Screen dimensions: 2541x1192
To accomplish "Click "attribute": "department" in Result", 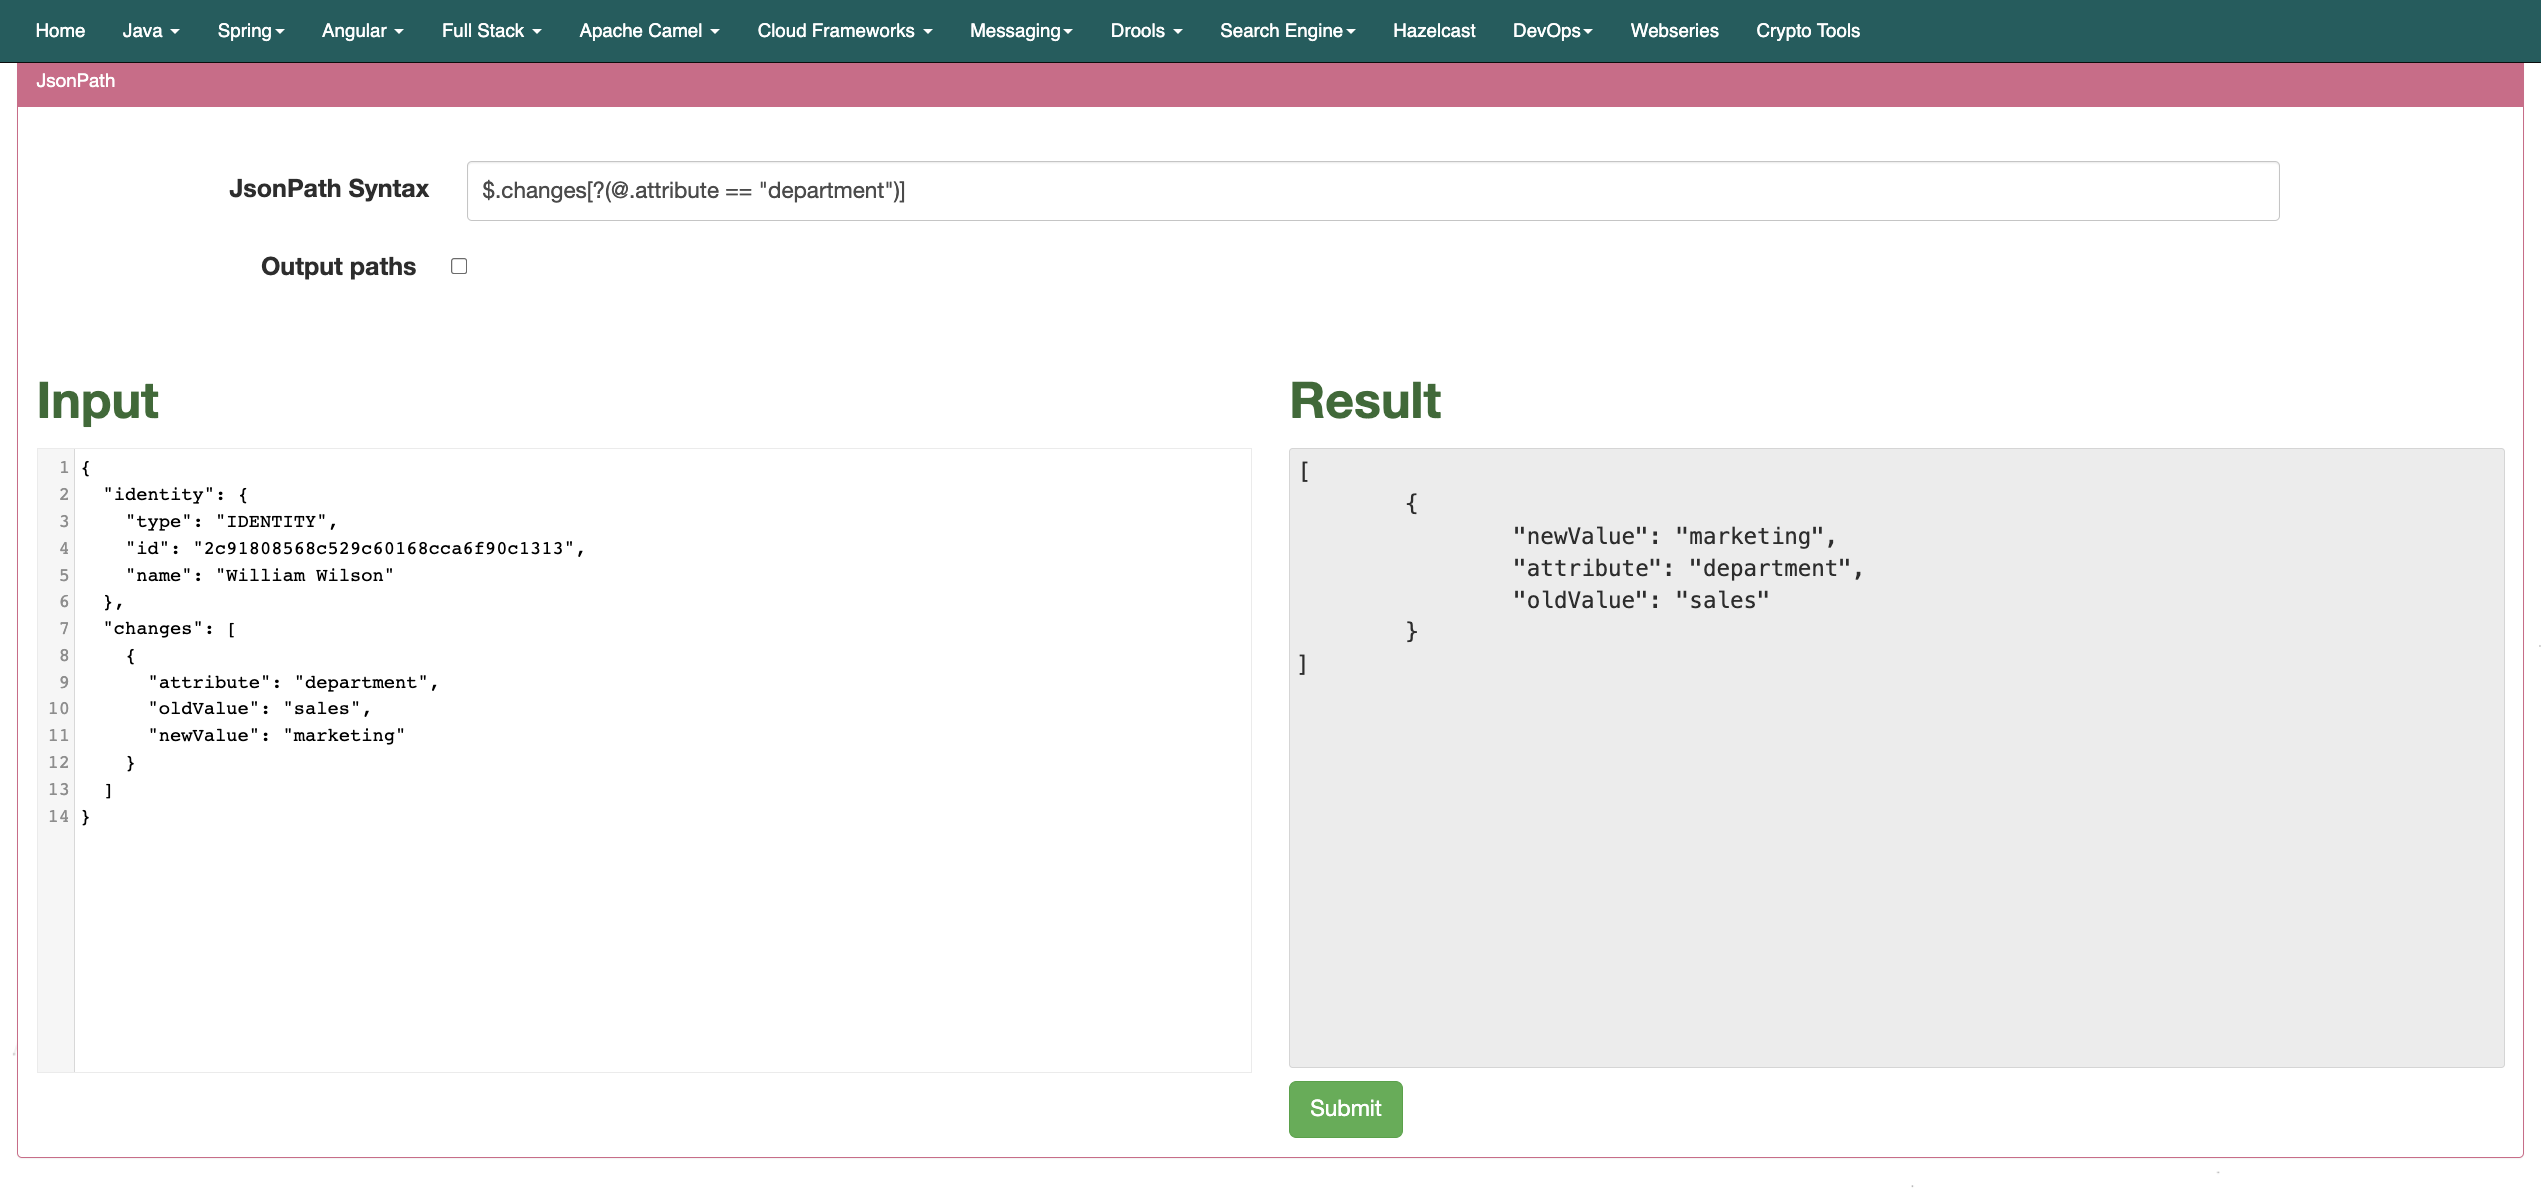I will click(x=1688, y=569).
